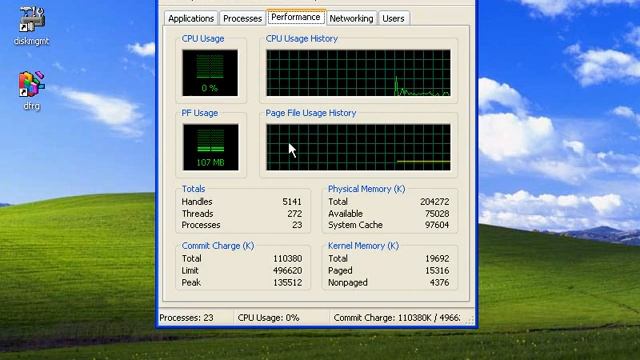The width and height of the screenshot is (640, 360).
Task: Select the Totals Processes value 23
Action: point(297,225)
